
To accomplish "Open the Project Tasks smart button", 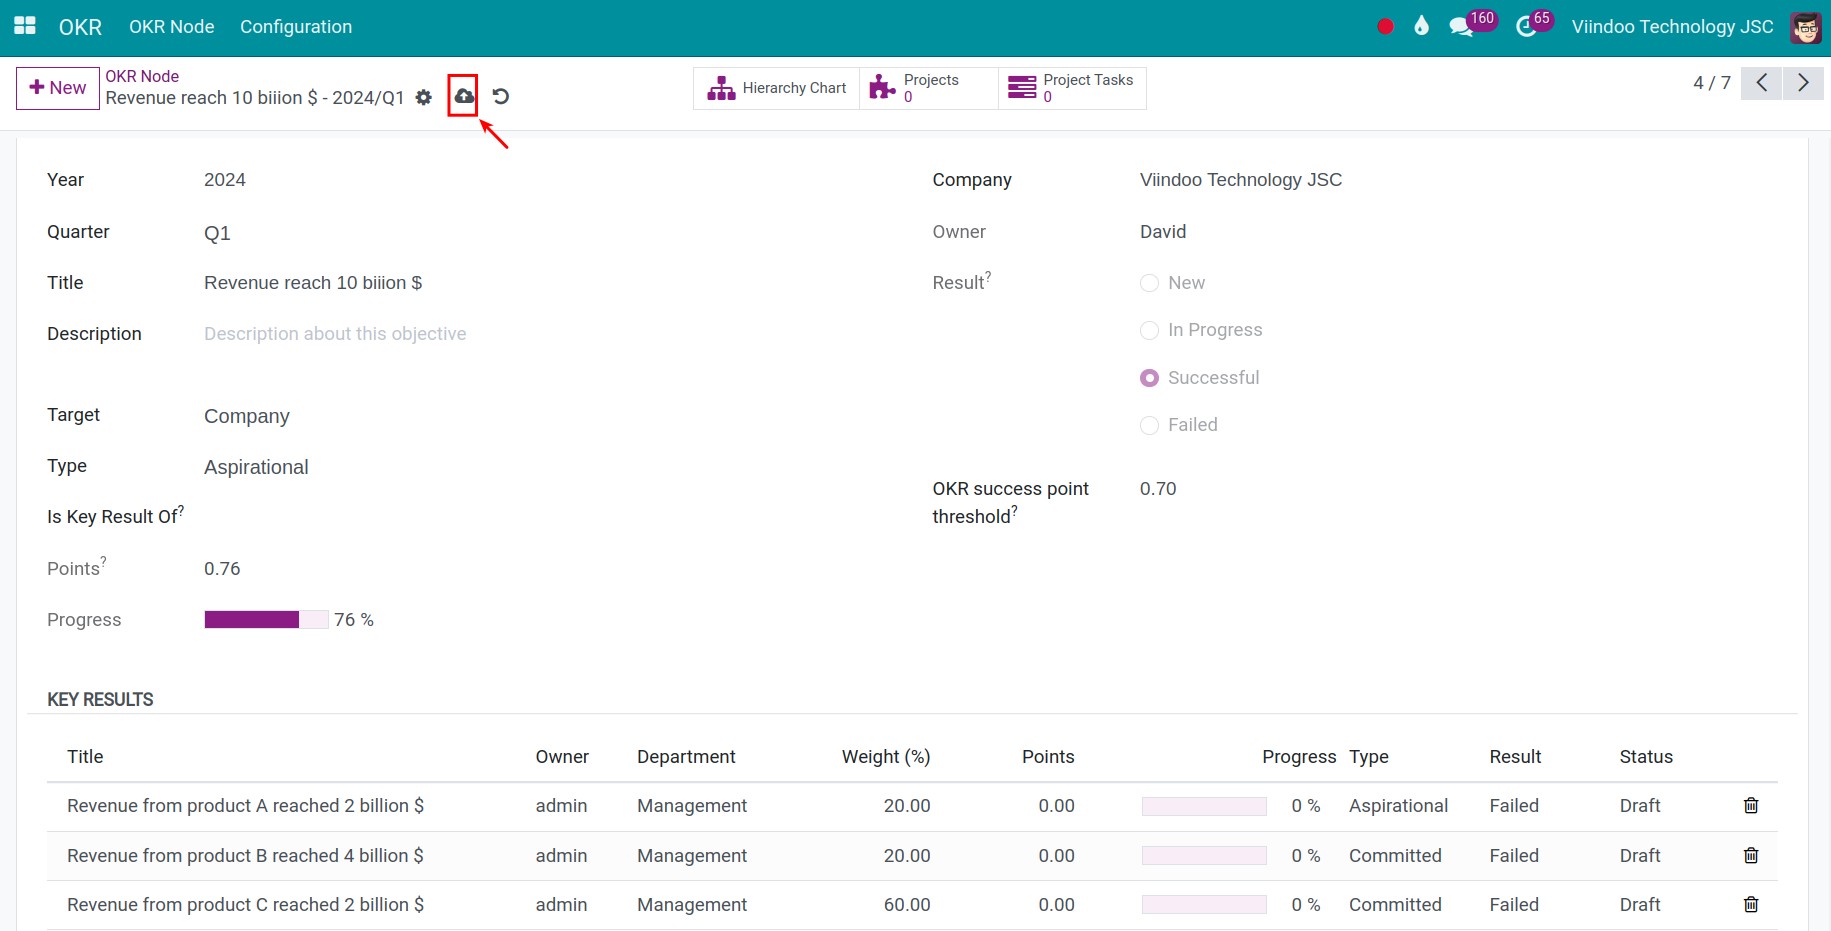I will pyautogui.click(x=1070, y=88).
